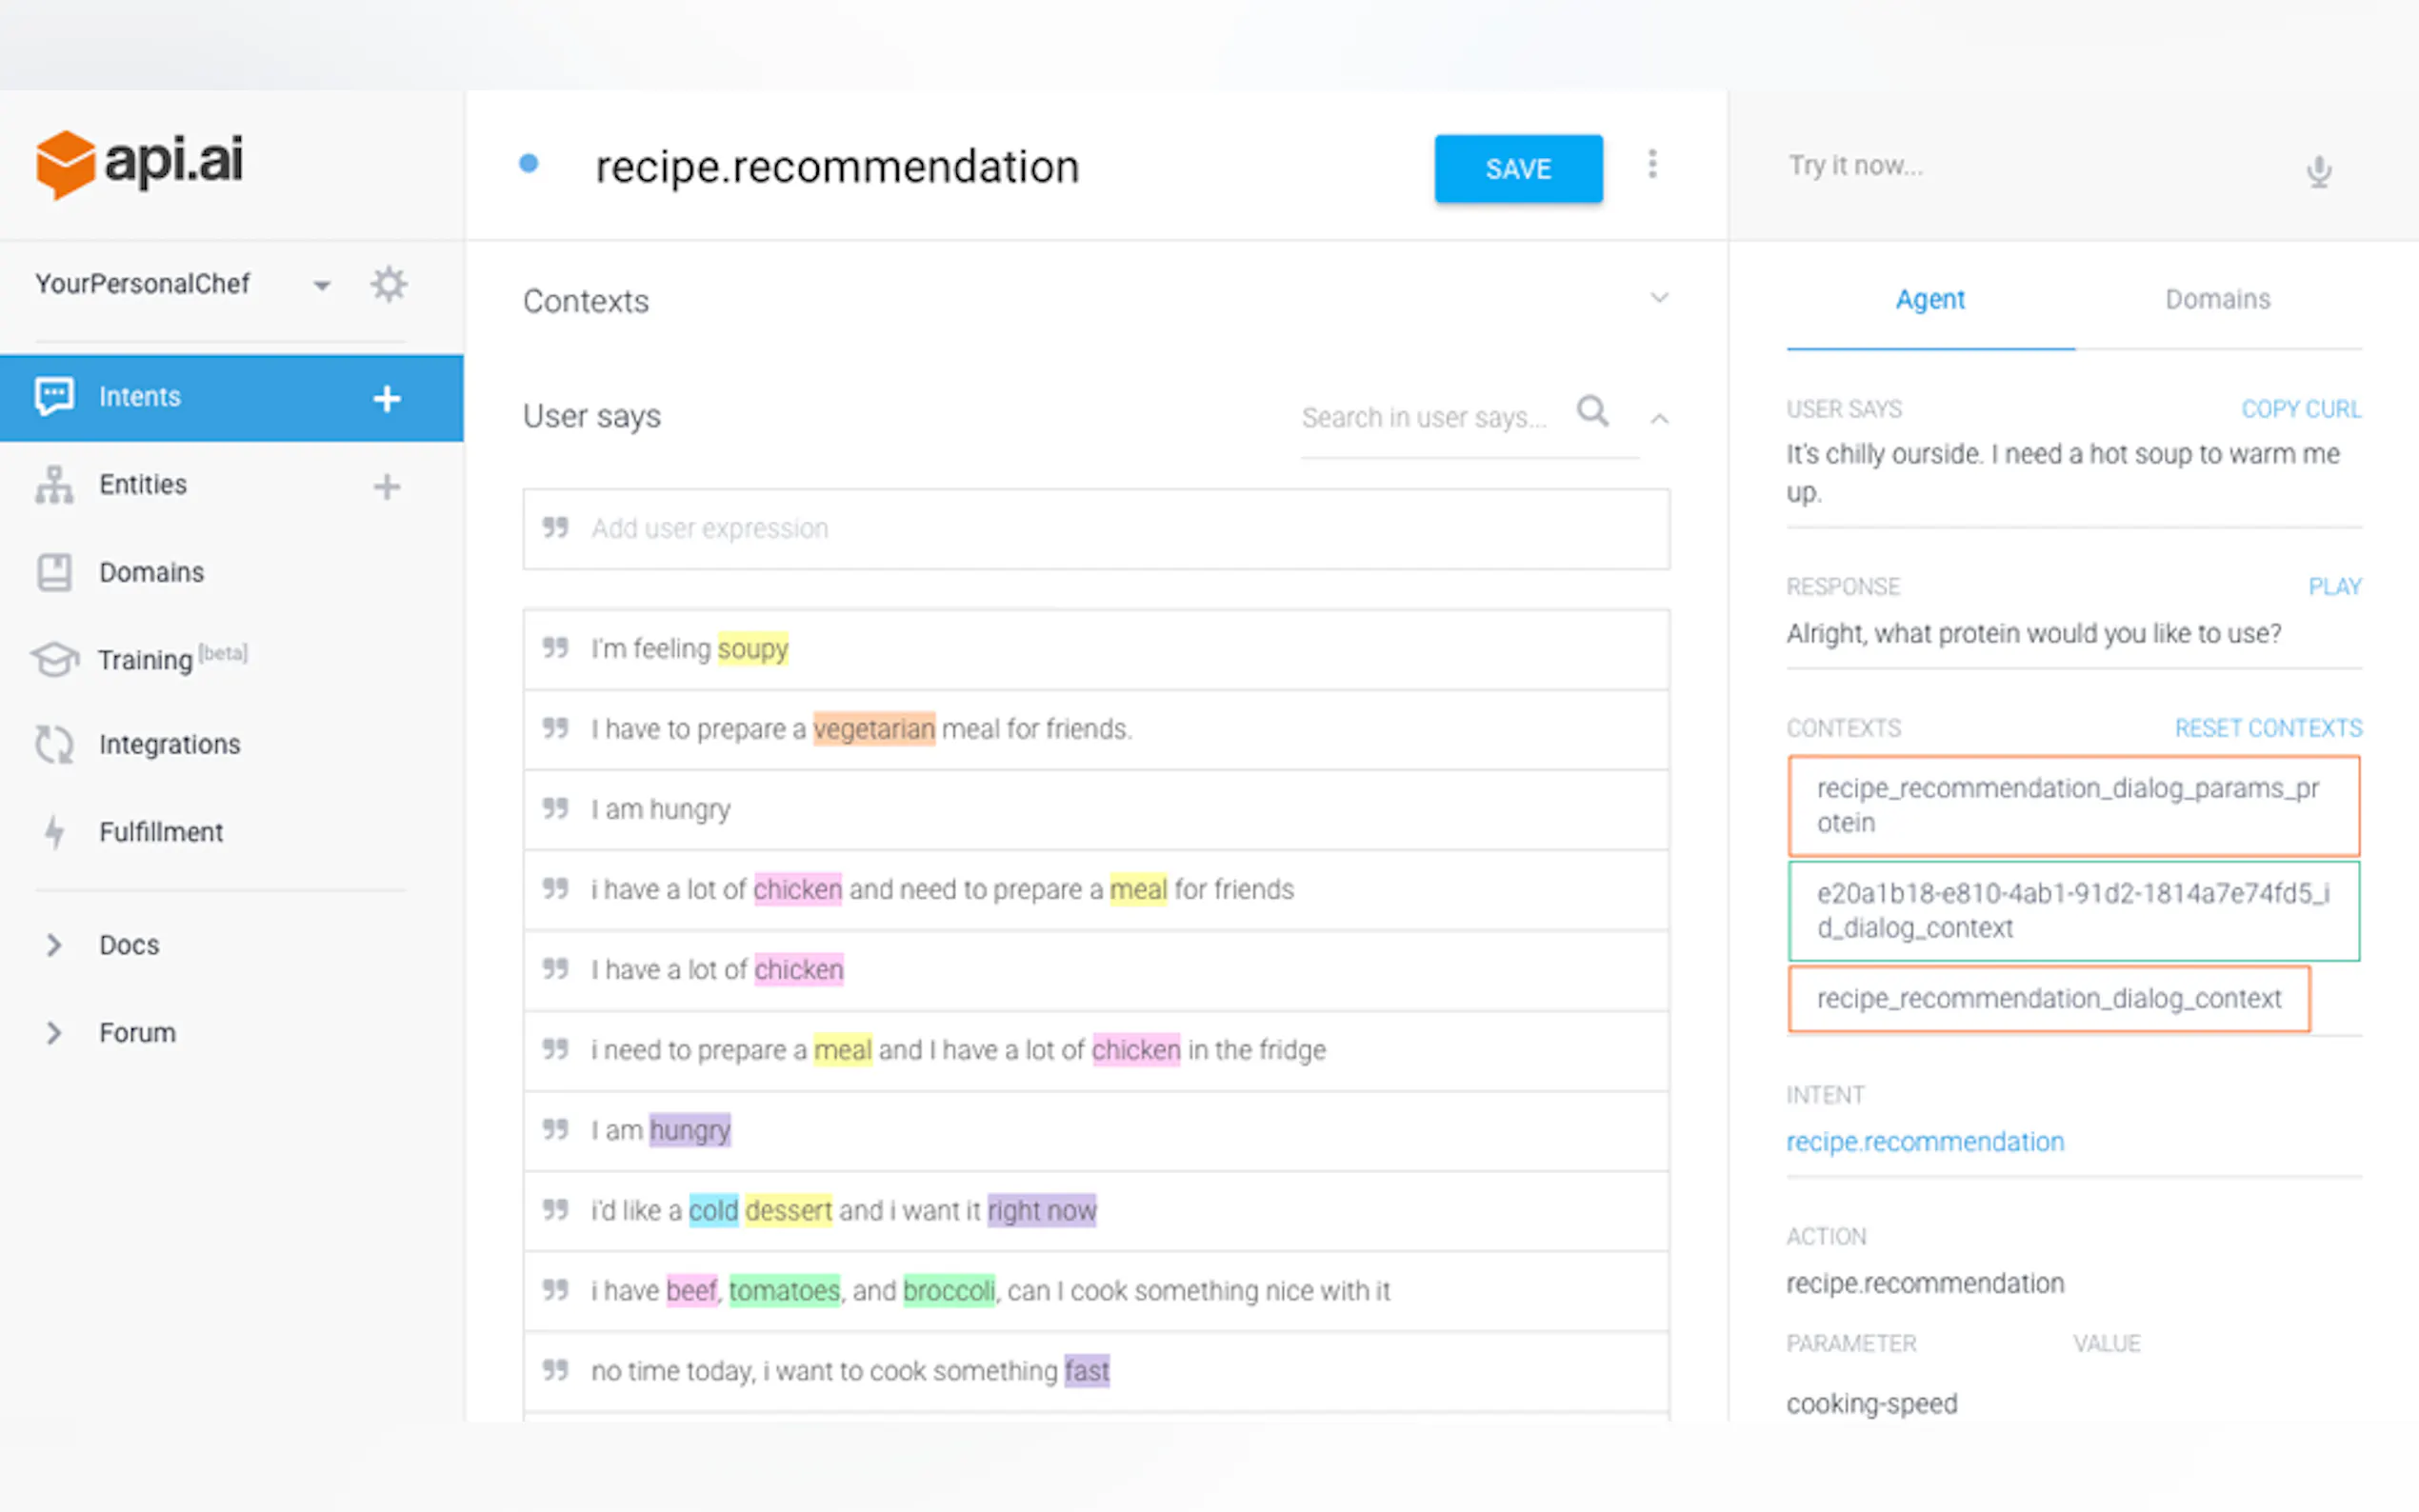This screenshot has height=1512, width=2419.
Task: Click the RESET CONTEXTS link
Action: (x=2267, y=728)
